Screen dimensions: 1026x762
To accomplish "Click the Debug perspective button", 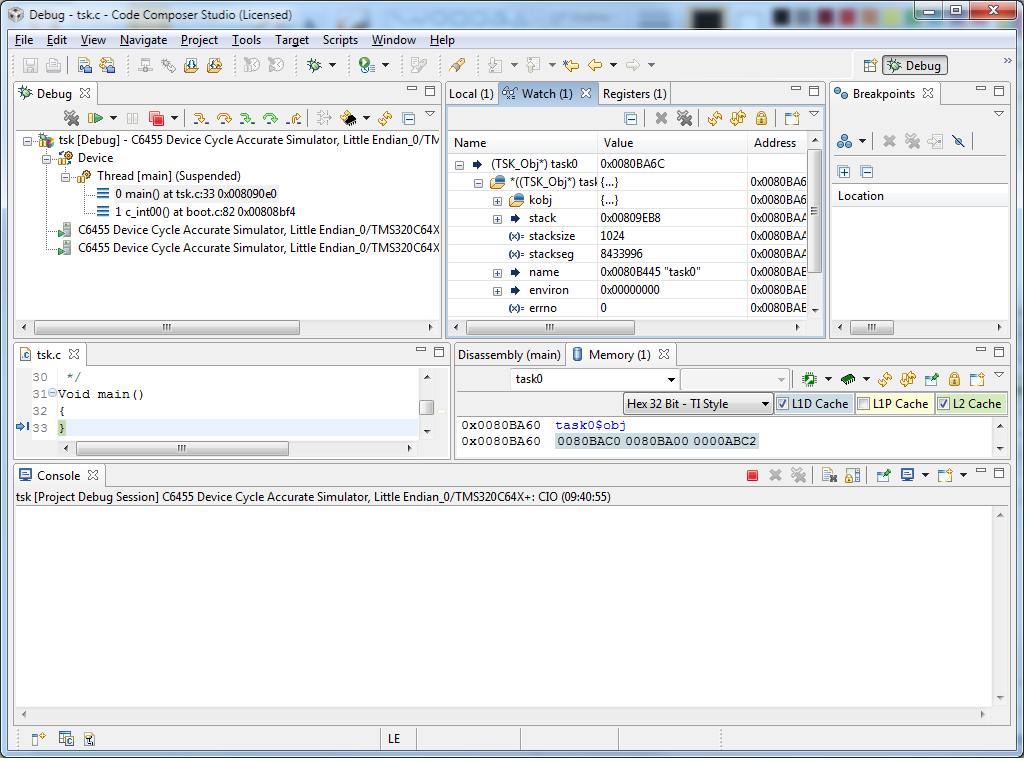I will [915, 65].
